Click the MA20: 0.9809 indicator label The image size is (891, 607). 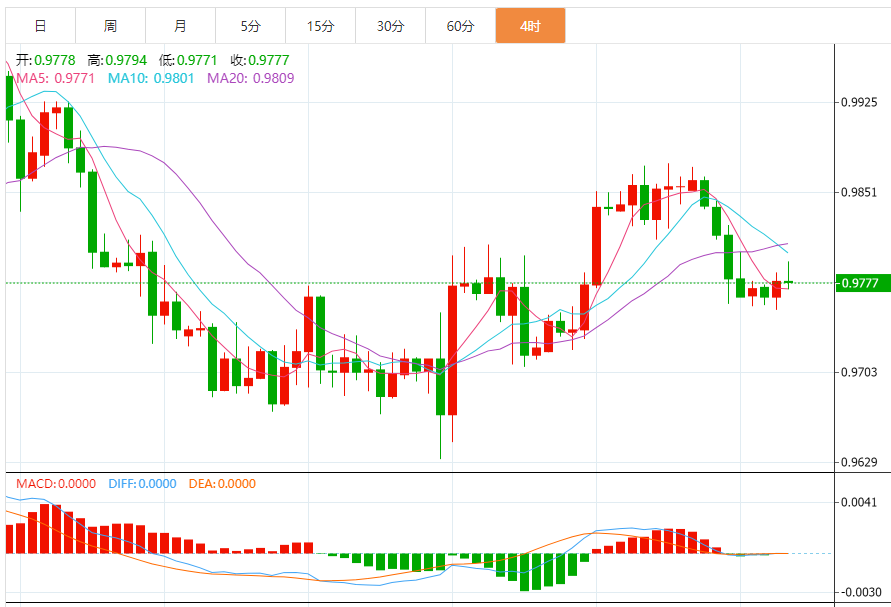point(251,78)
